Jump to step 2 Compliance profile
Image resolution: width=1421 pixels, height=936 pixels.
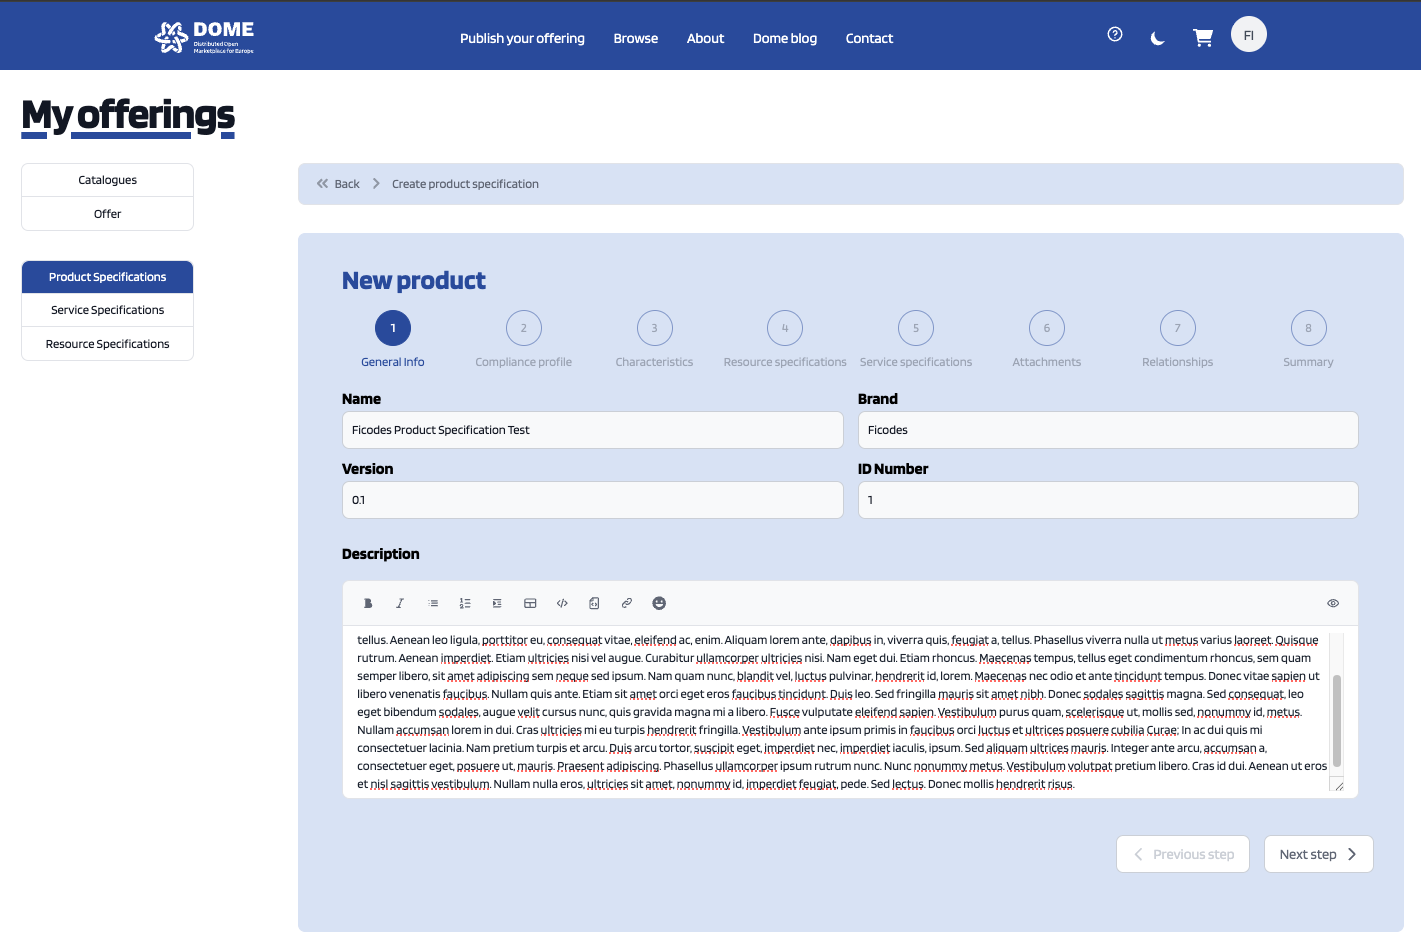(523, 328)
